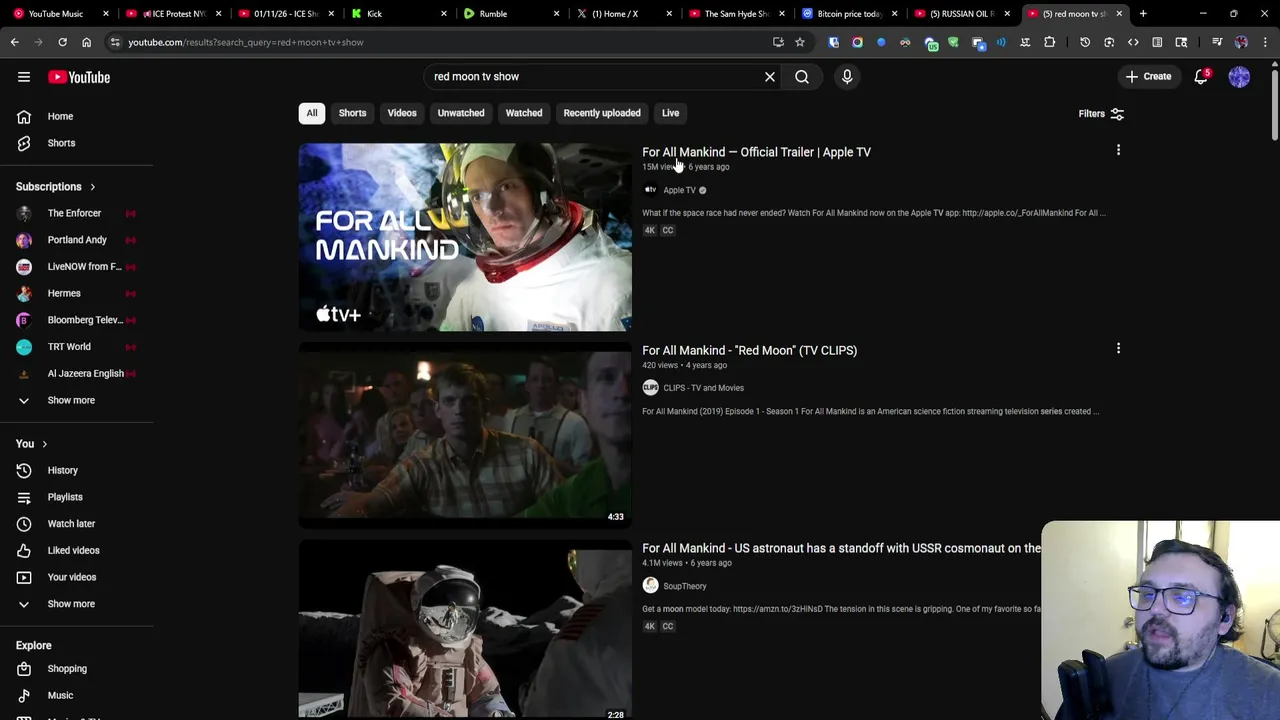This screenshot has height=720, width=1280.
Task: Open For All Mankind Official Trailer title
Action: [x=756, y=152]
